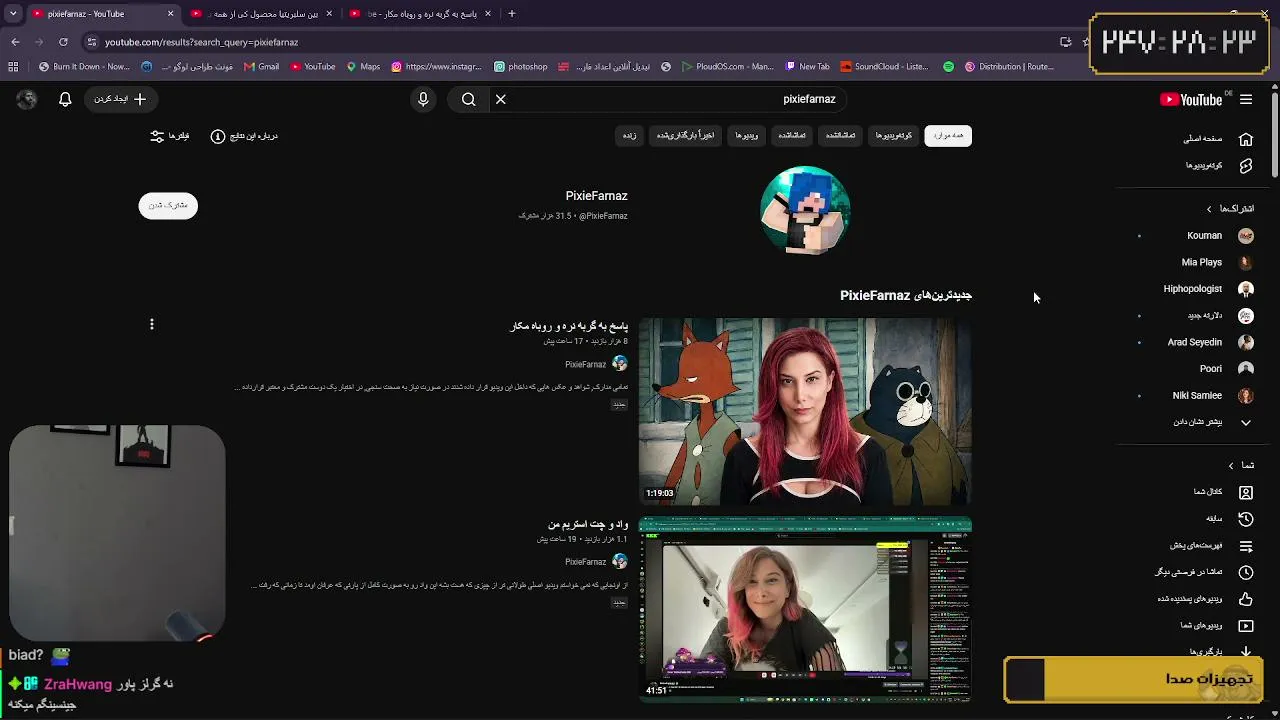
Task: Go to Home via the house icon
Action: pyautogui.click(x=1246, y=139)
